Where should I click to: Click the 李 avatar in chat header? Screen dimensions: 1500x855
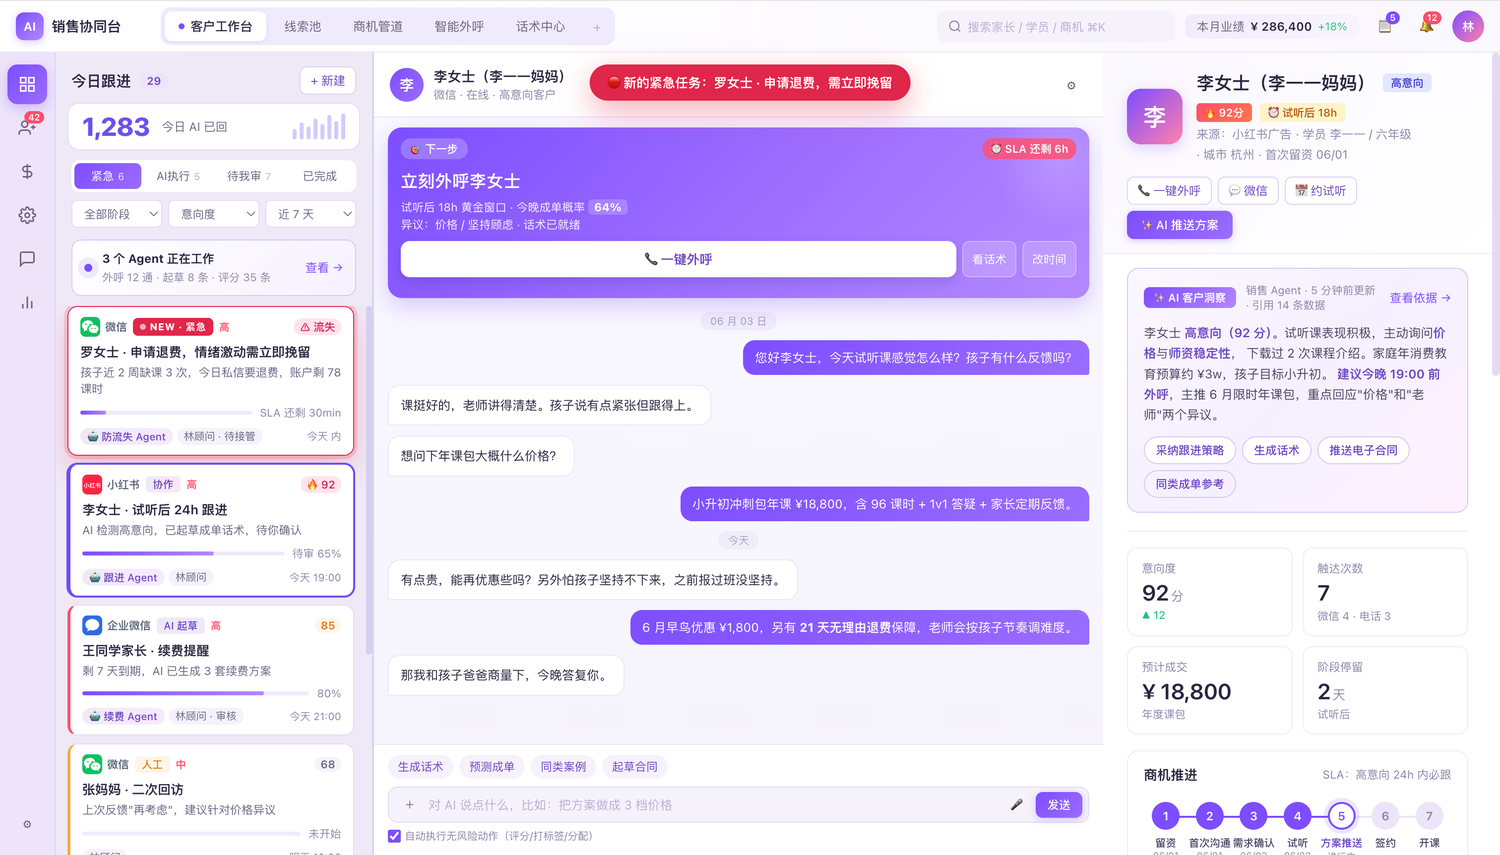pos(406,85)
